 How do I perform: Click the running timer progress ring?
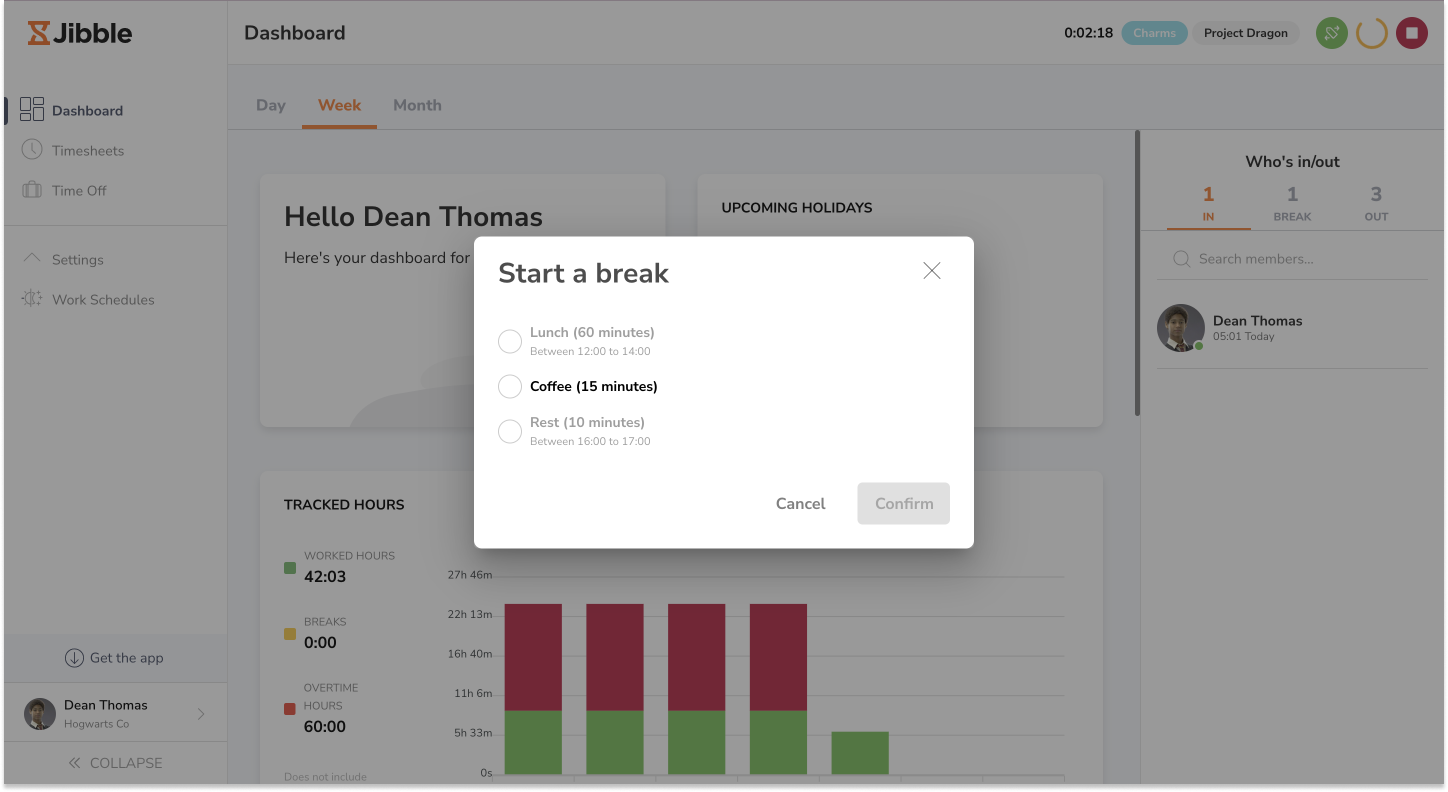click(x=1371, y=32)
